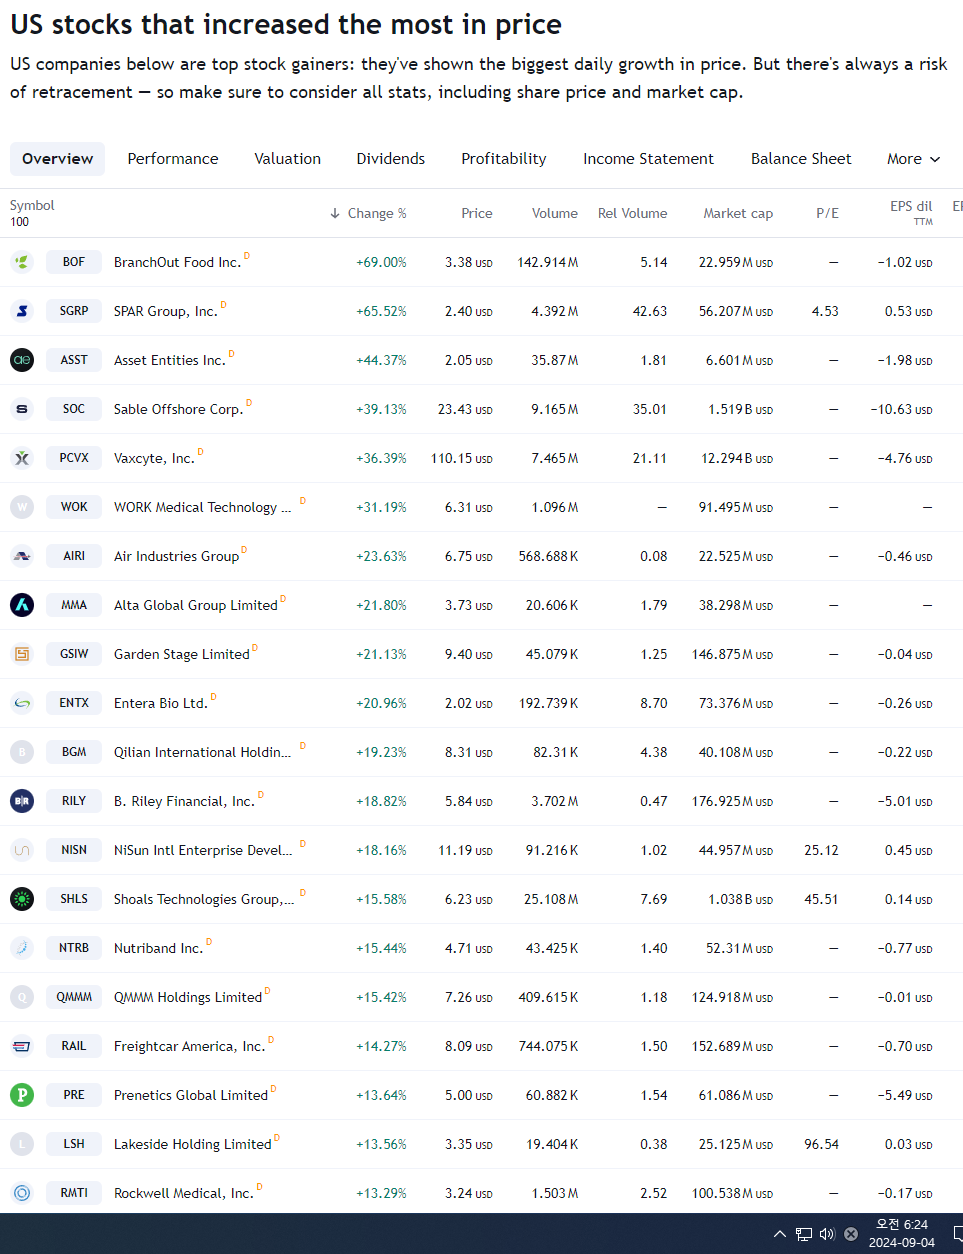Click the Freightcar America logo icon
The height and width of the screenshot is (1254, 963).
point(22,1046)
